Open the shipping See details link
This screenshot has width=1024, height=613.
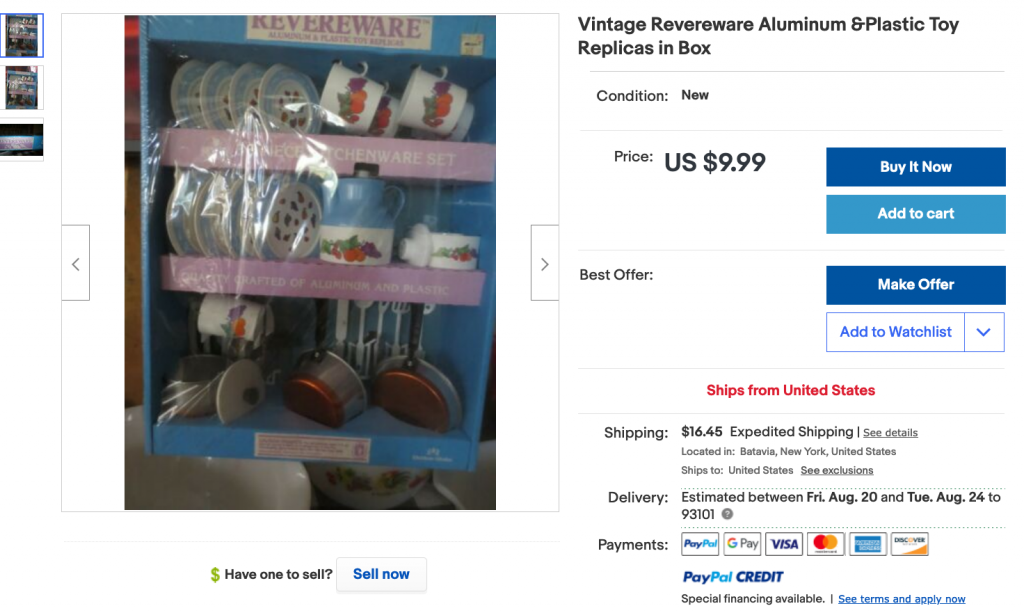(x=890, y=433)
